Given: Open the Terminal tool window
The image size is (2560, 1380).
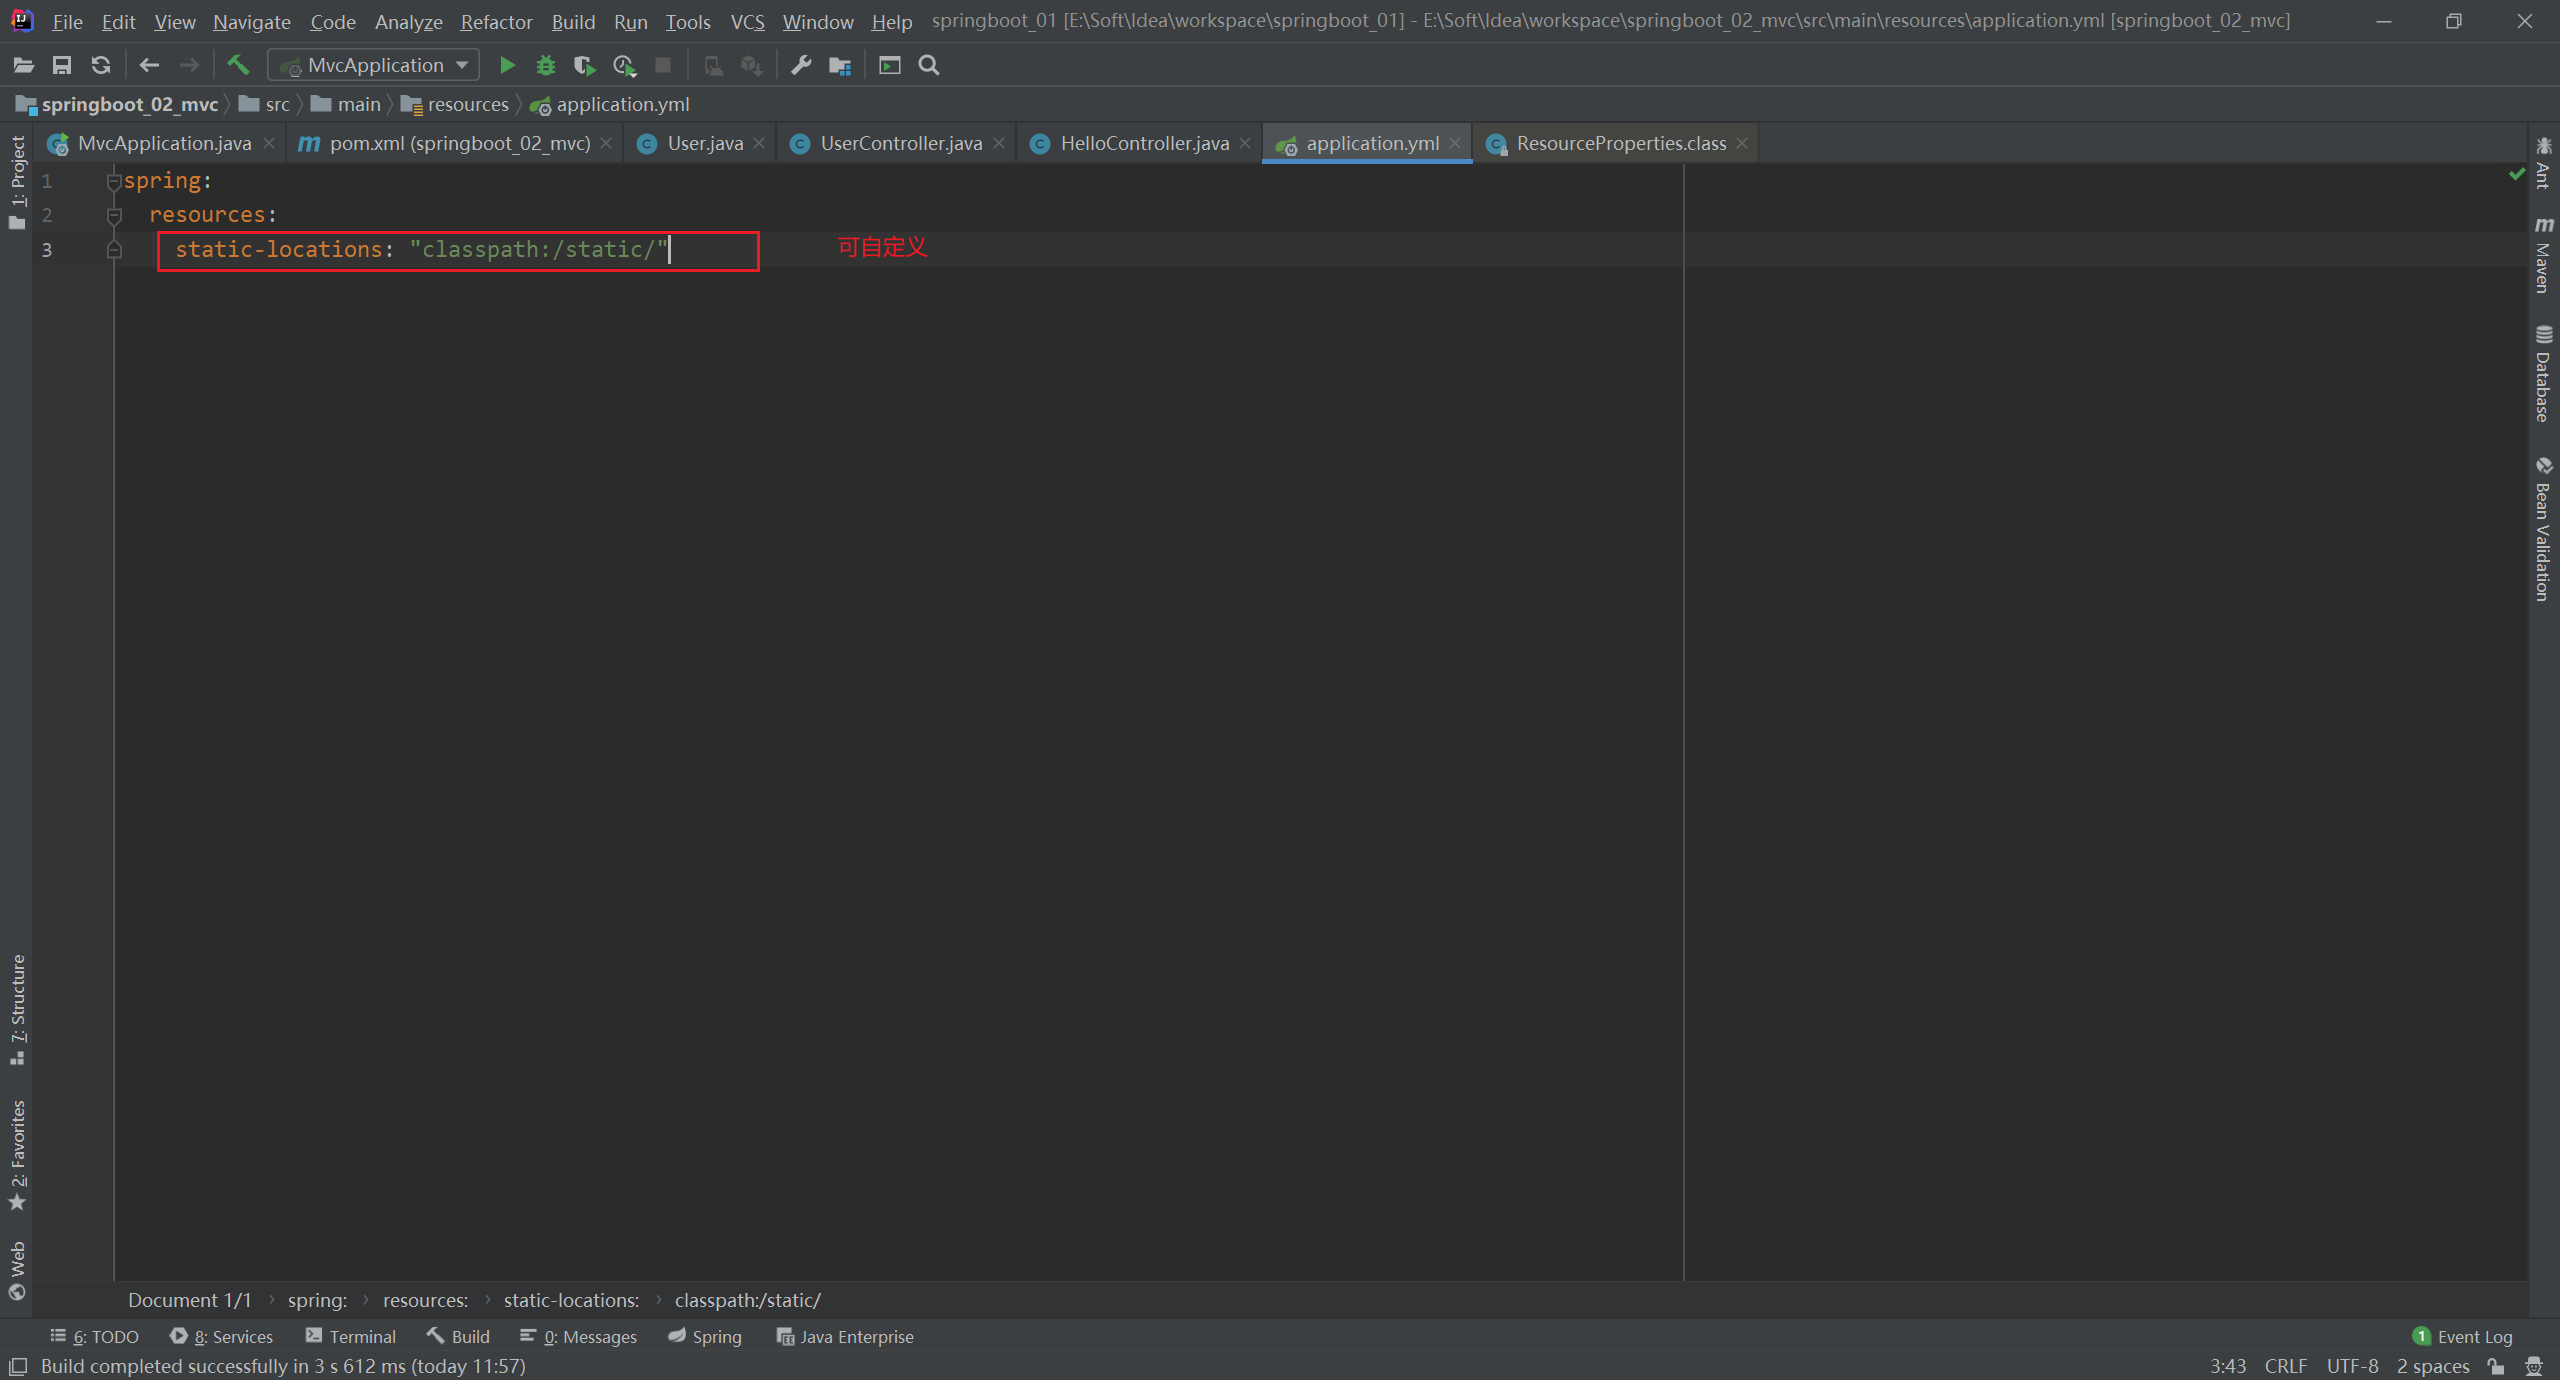Looking at the screenshot, I should pos(351,1336).
